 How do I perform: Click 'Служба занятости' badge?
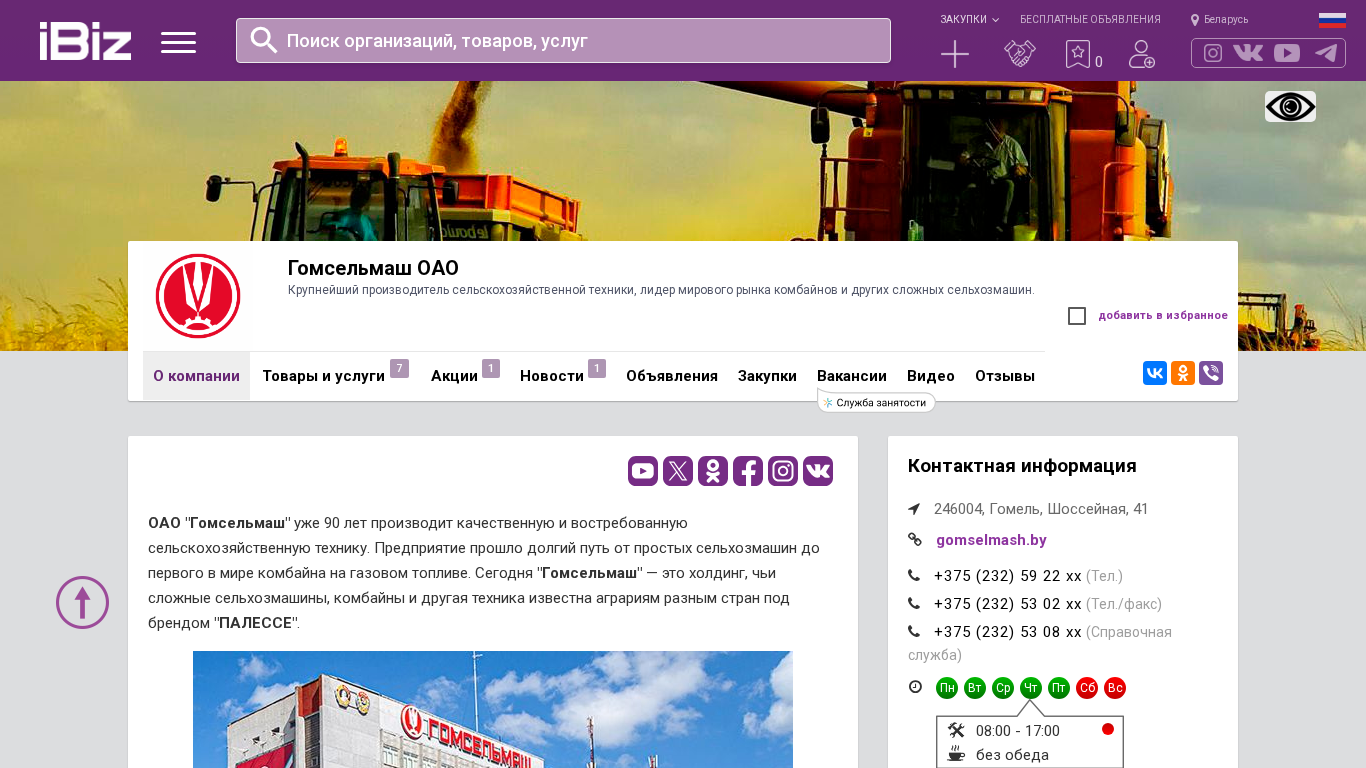(x=876, y=402)
